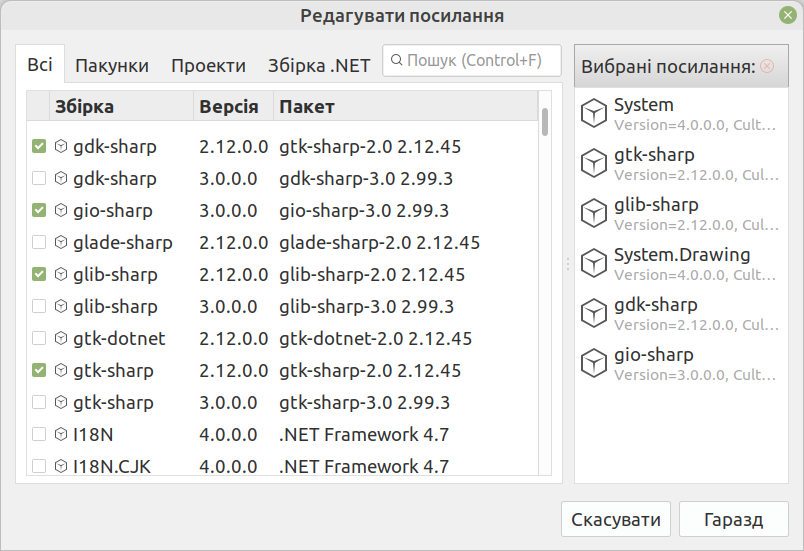Screen dimensions: 804x551
Task: Sort by the Версія column header
Action: (233, 107)
